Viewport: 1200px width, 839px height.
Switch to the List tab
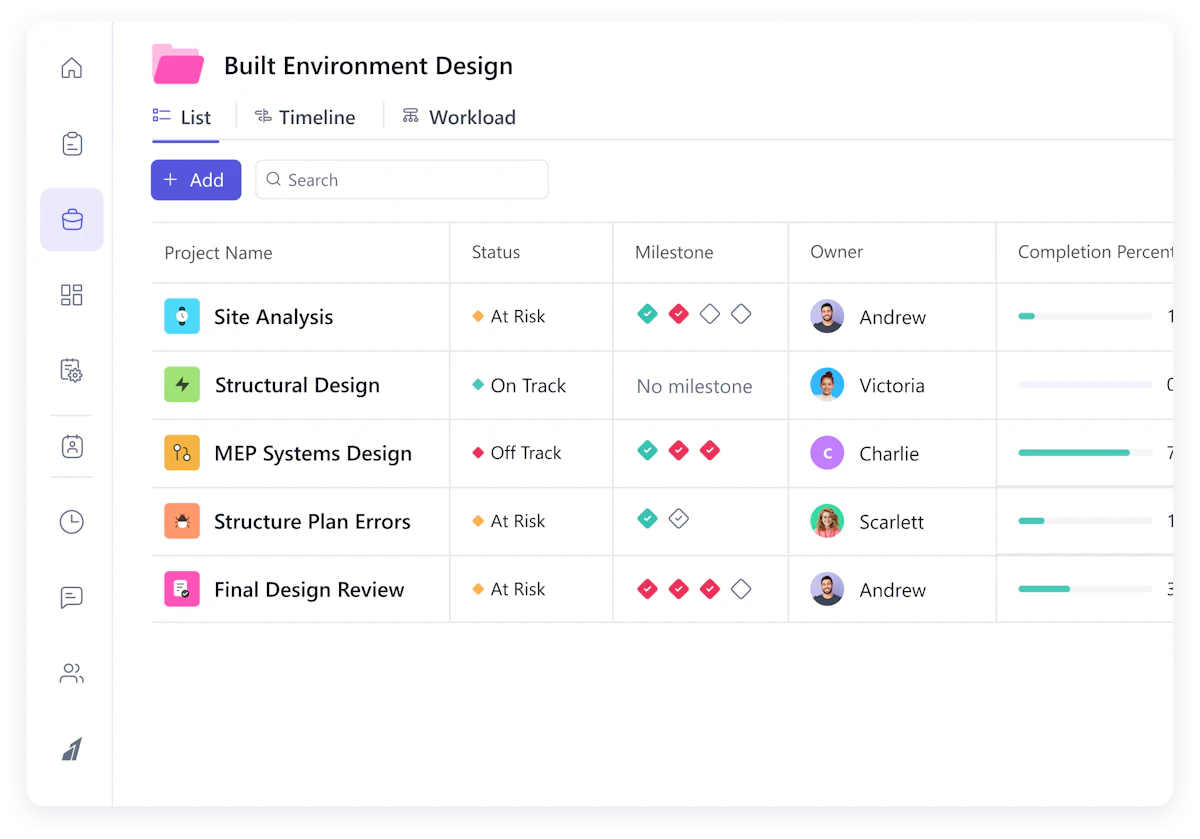coord(182,117)
